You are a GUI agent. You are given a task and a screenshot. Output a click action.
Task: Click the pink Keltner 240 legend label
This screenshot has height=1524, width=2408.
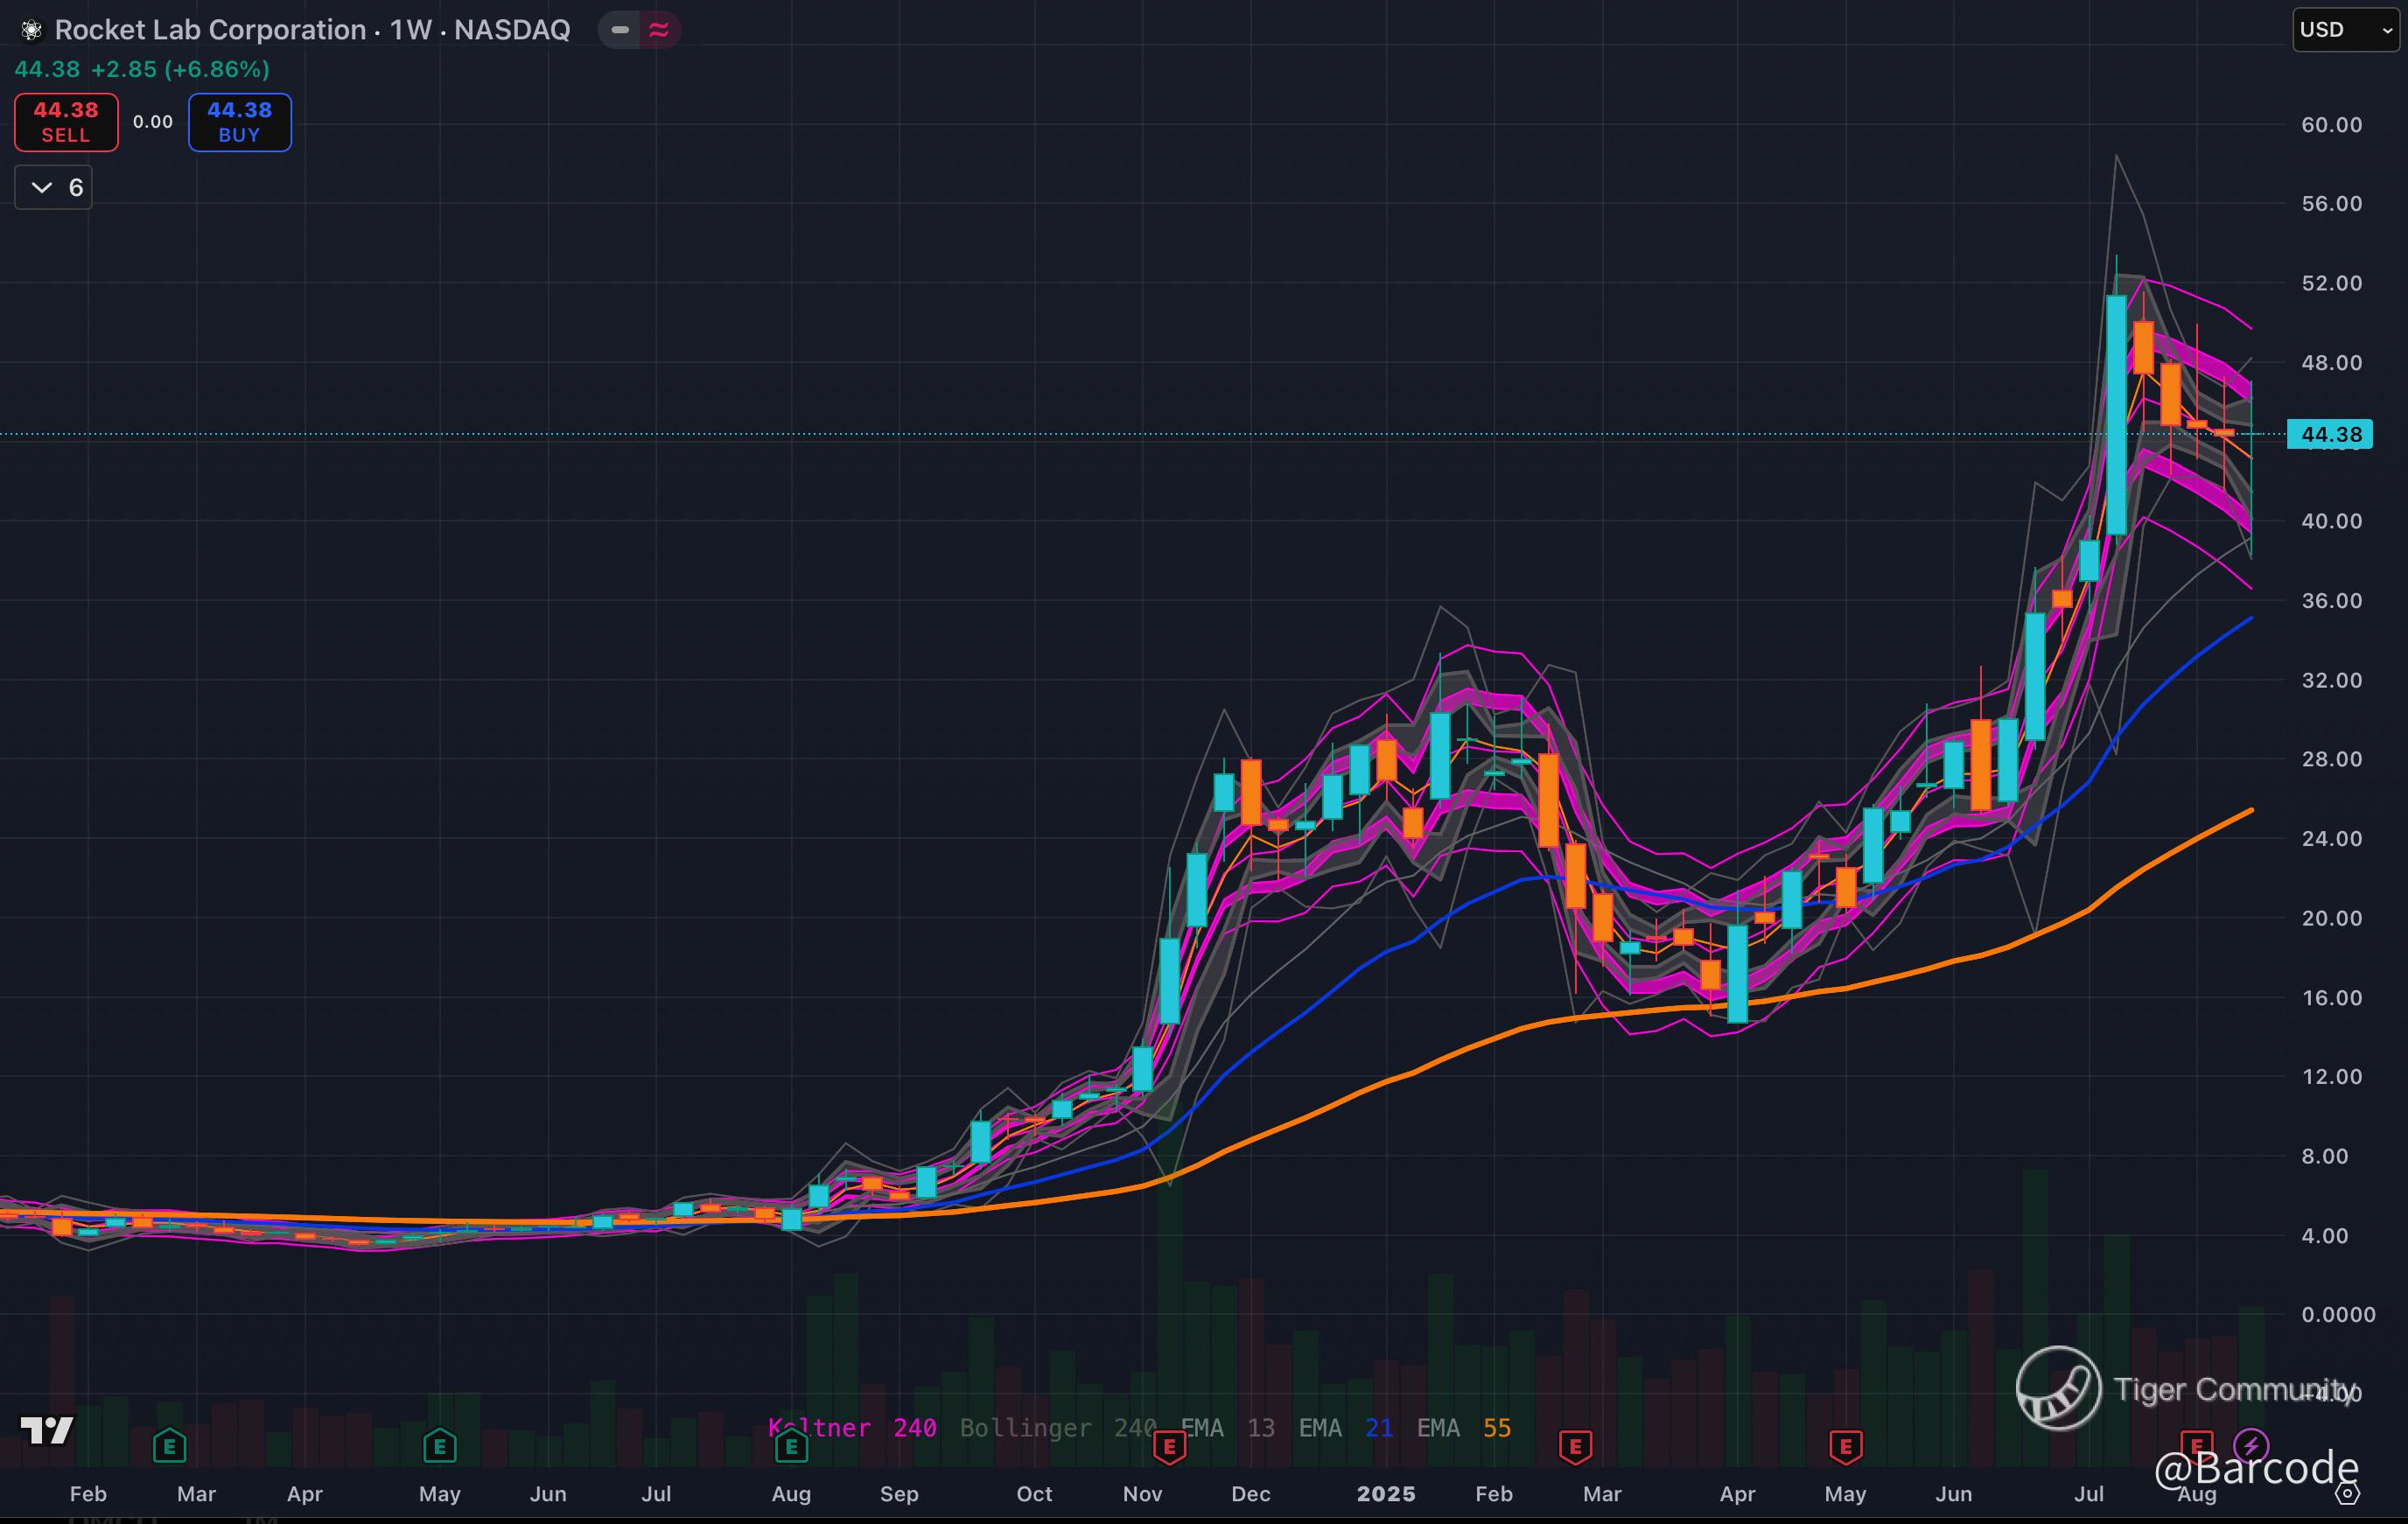852,1428
